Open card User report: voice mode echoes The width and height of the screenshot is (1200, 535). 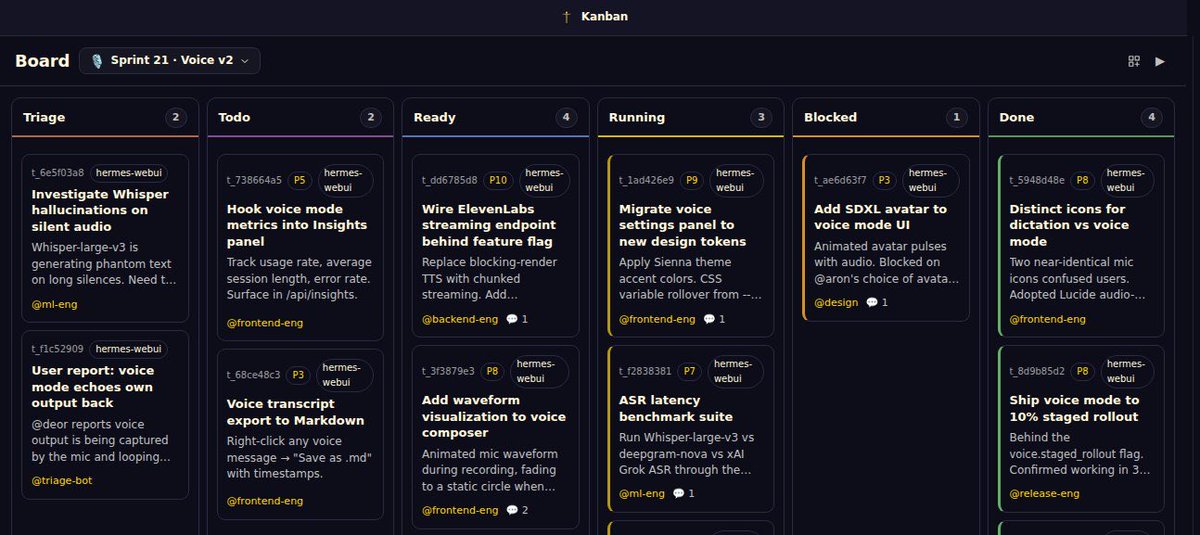105,415
